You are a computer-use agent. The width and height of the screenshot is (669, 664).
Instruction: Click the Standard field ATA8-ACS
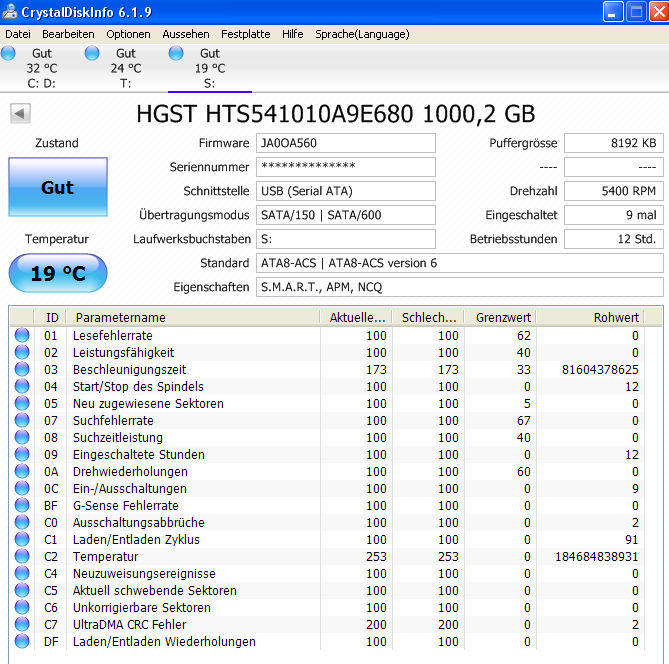[460, 263]
